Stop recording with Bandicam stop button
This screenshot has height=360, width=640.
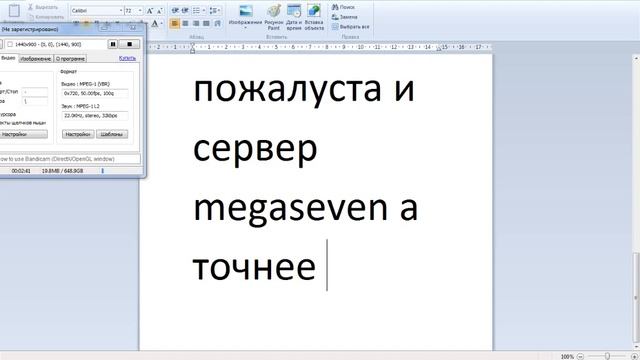point(129,44)
